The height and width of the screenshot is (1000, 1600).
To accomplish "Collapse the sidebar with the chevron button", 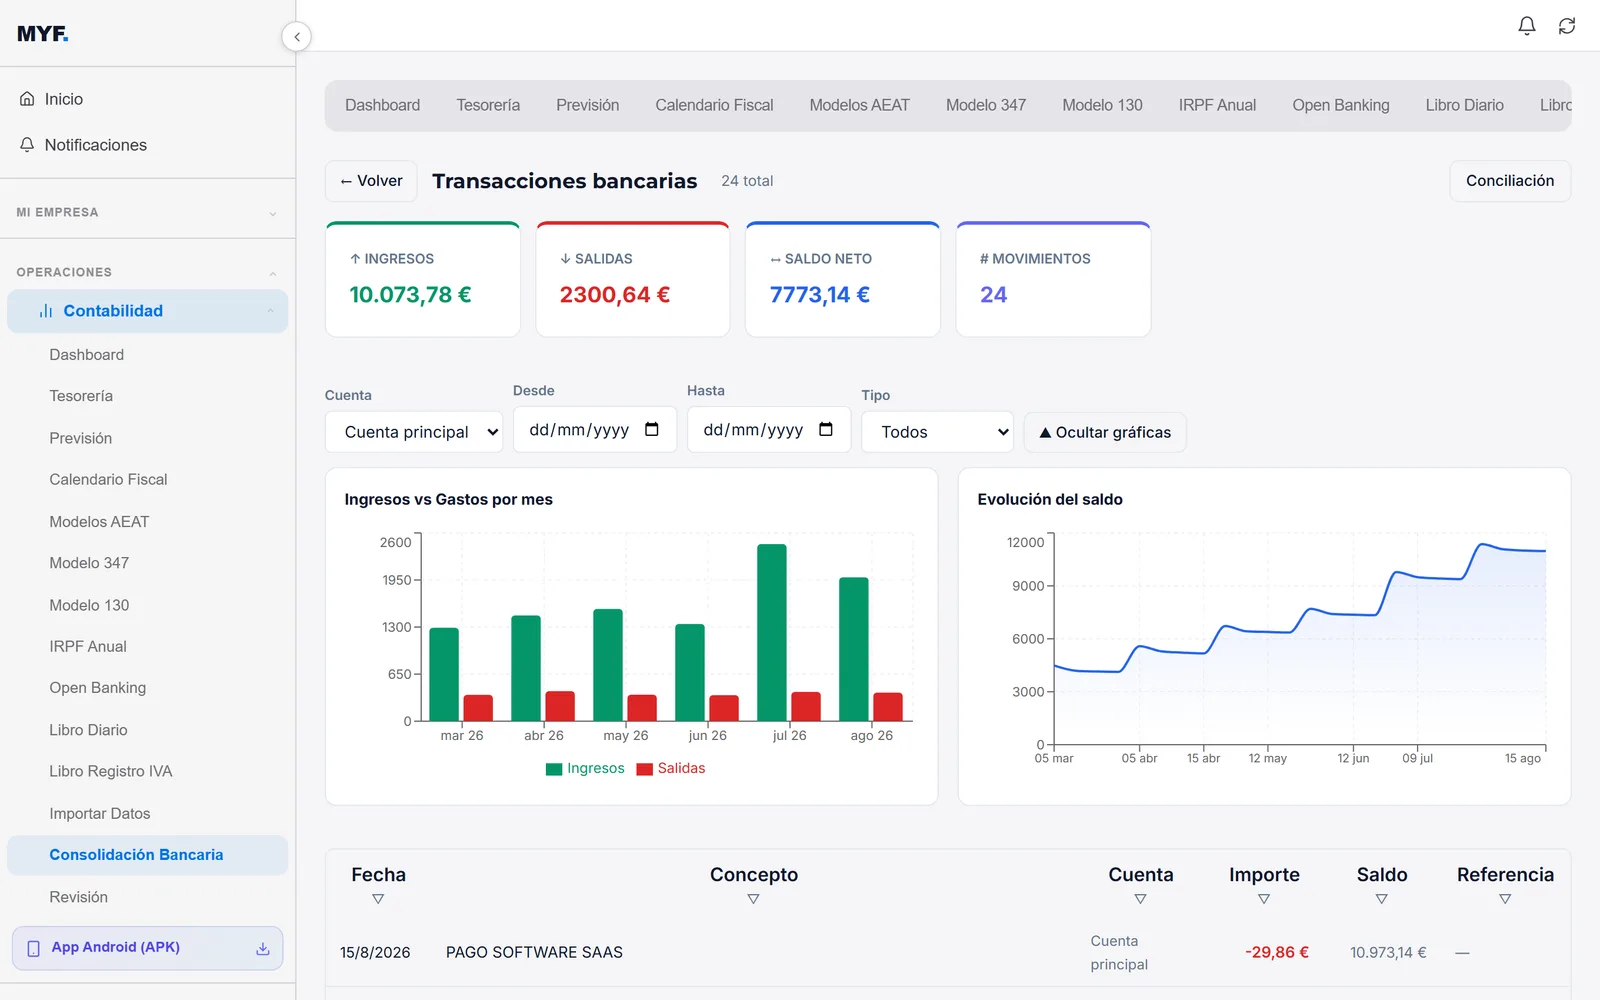I will (296, 37).
